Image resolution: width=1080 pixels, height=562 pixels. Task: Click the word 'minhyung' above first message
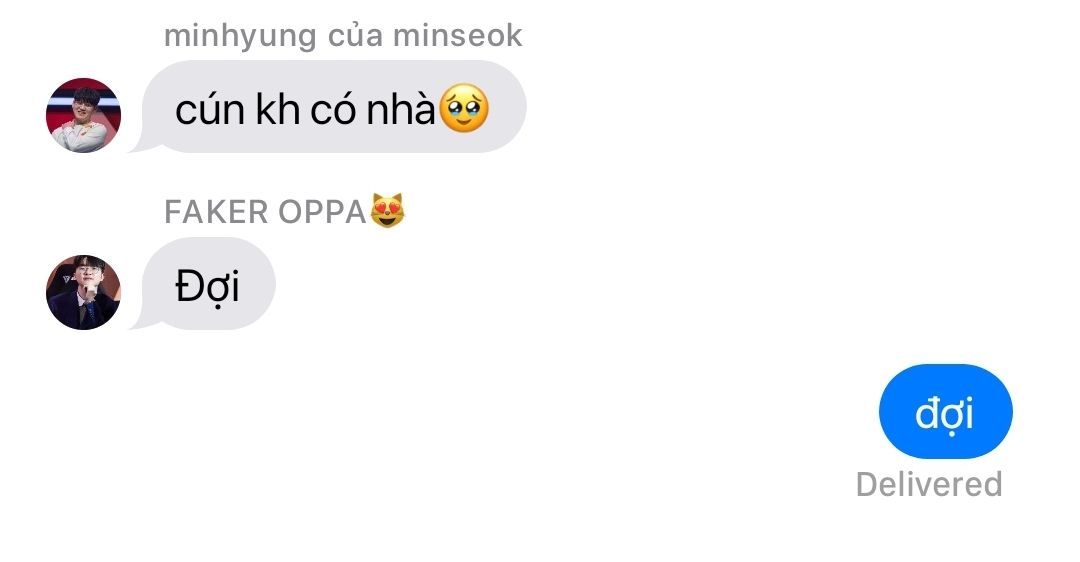pos(240,37)
